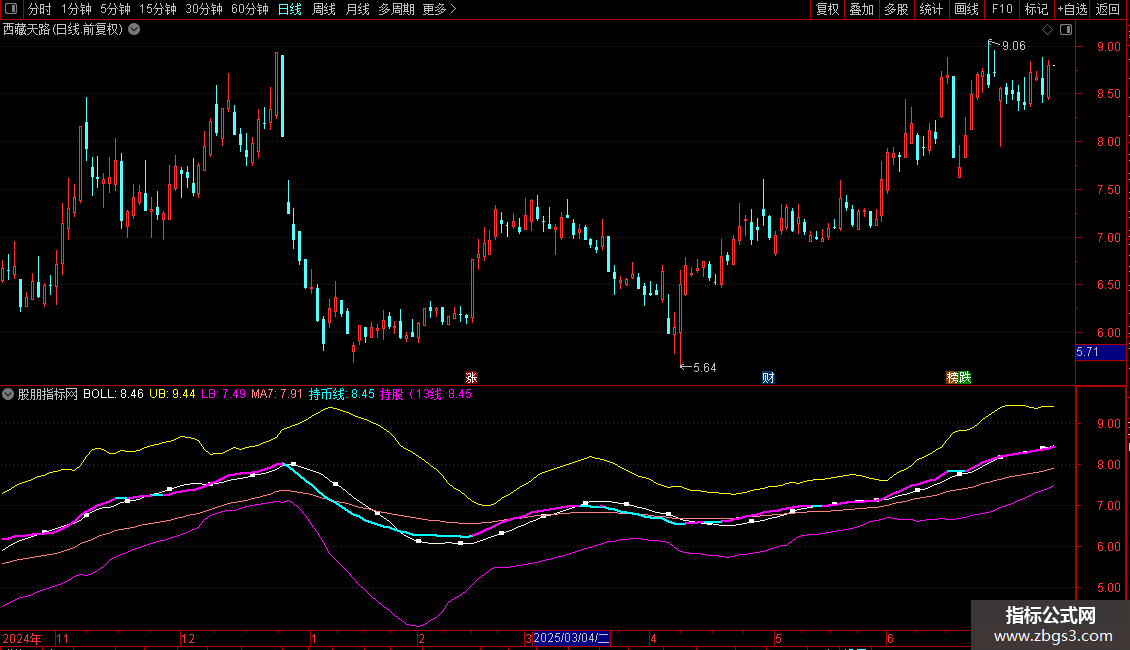The image size is (1130, 650).
Task: Expand dropdown next to 西藏天路 title
Action: tap(134, 30)
